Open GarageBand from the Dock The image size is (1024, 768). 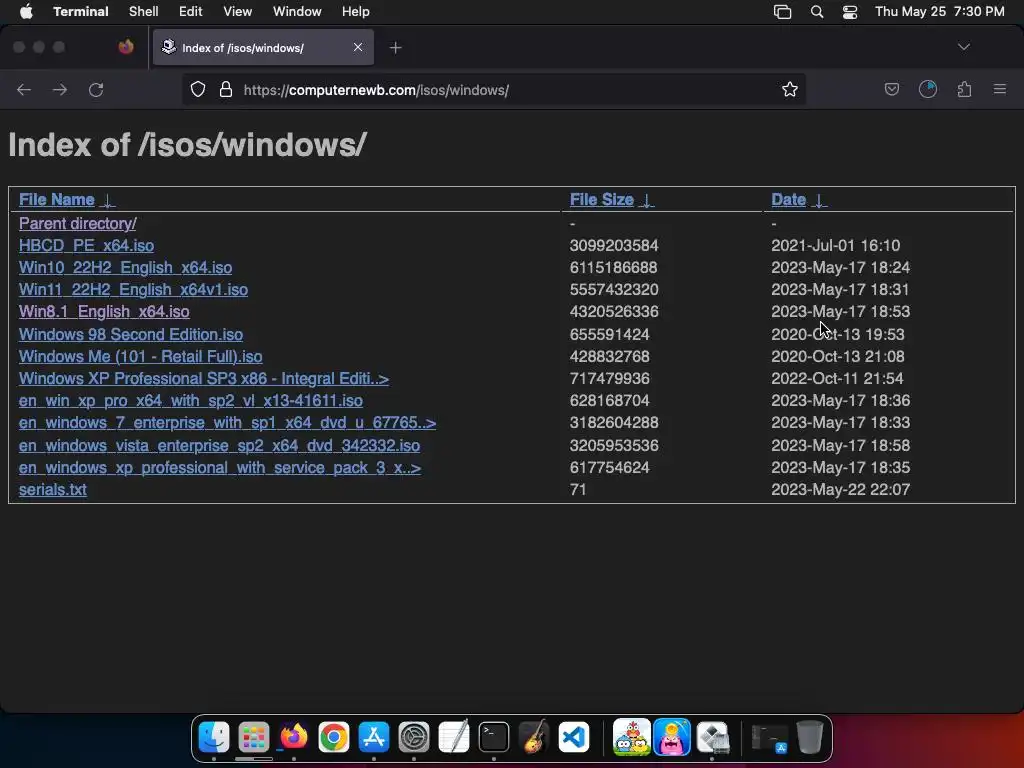(x=534, y=737)
